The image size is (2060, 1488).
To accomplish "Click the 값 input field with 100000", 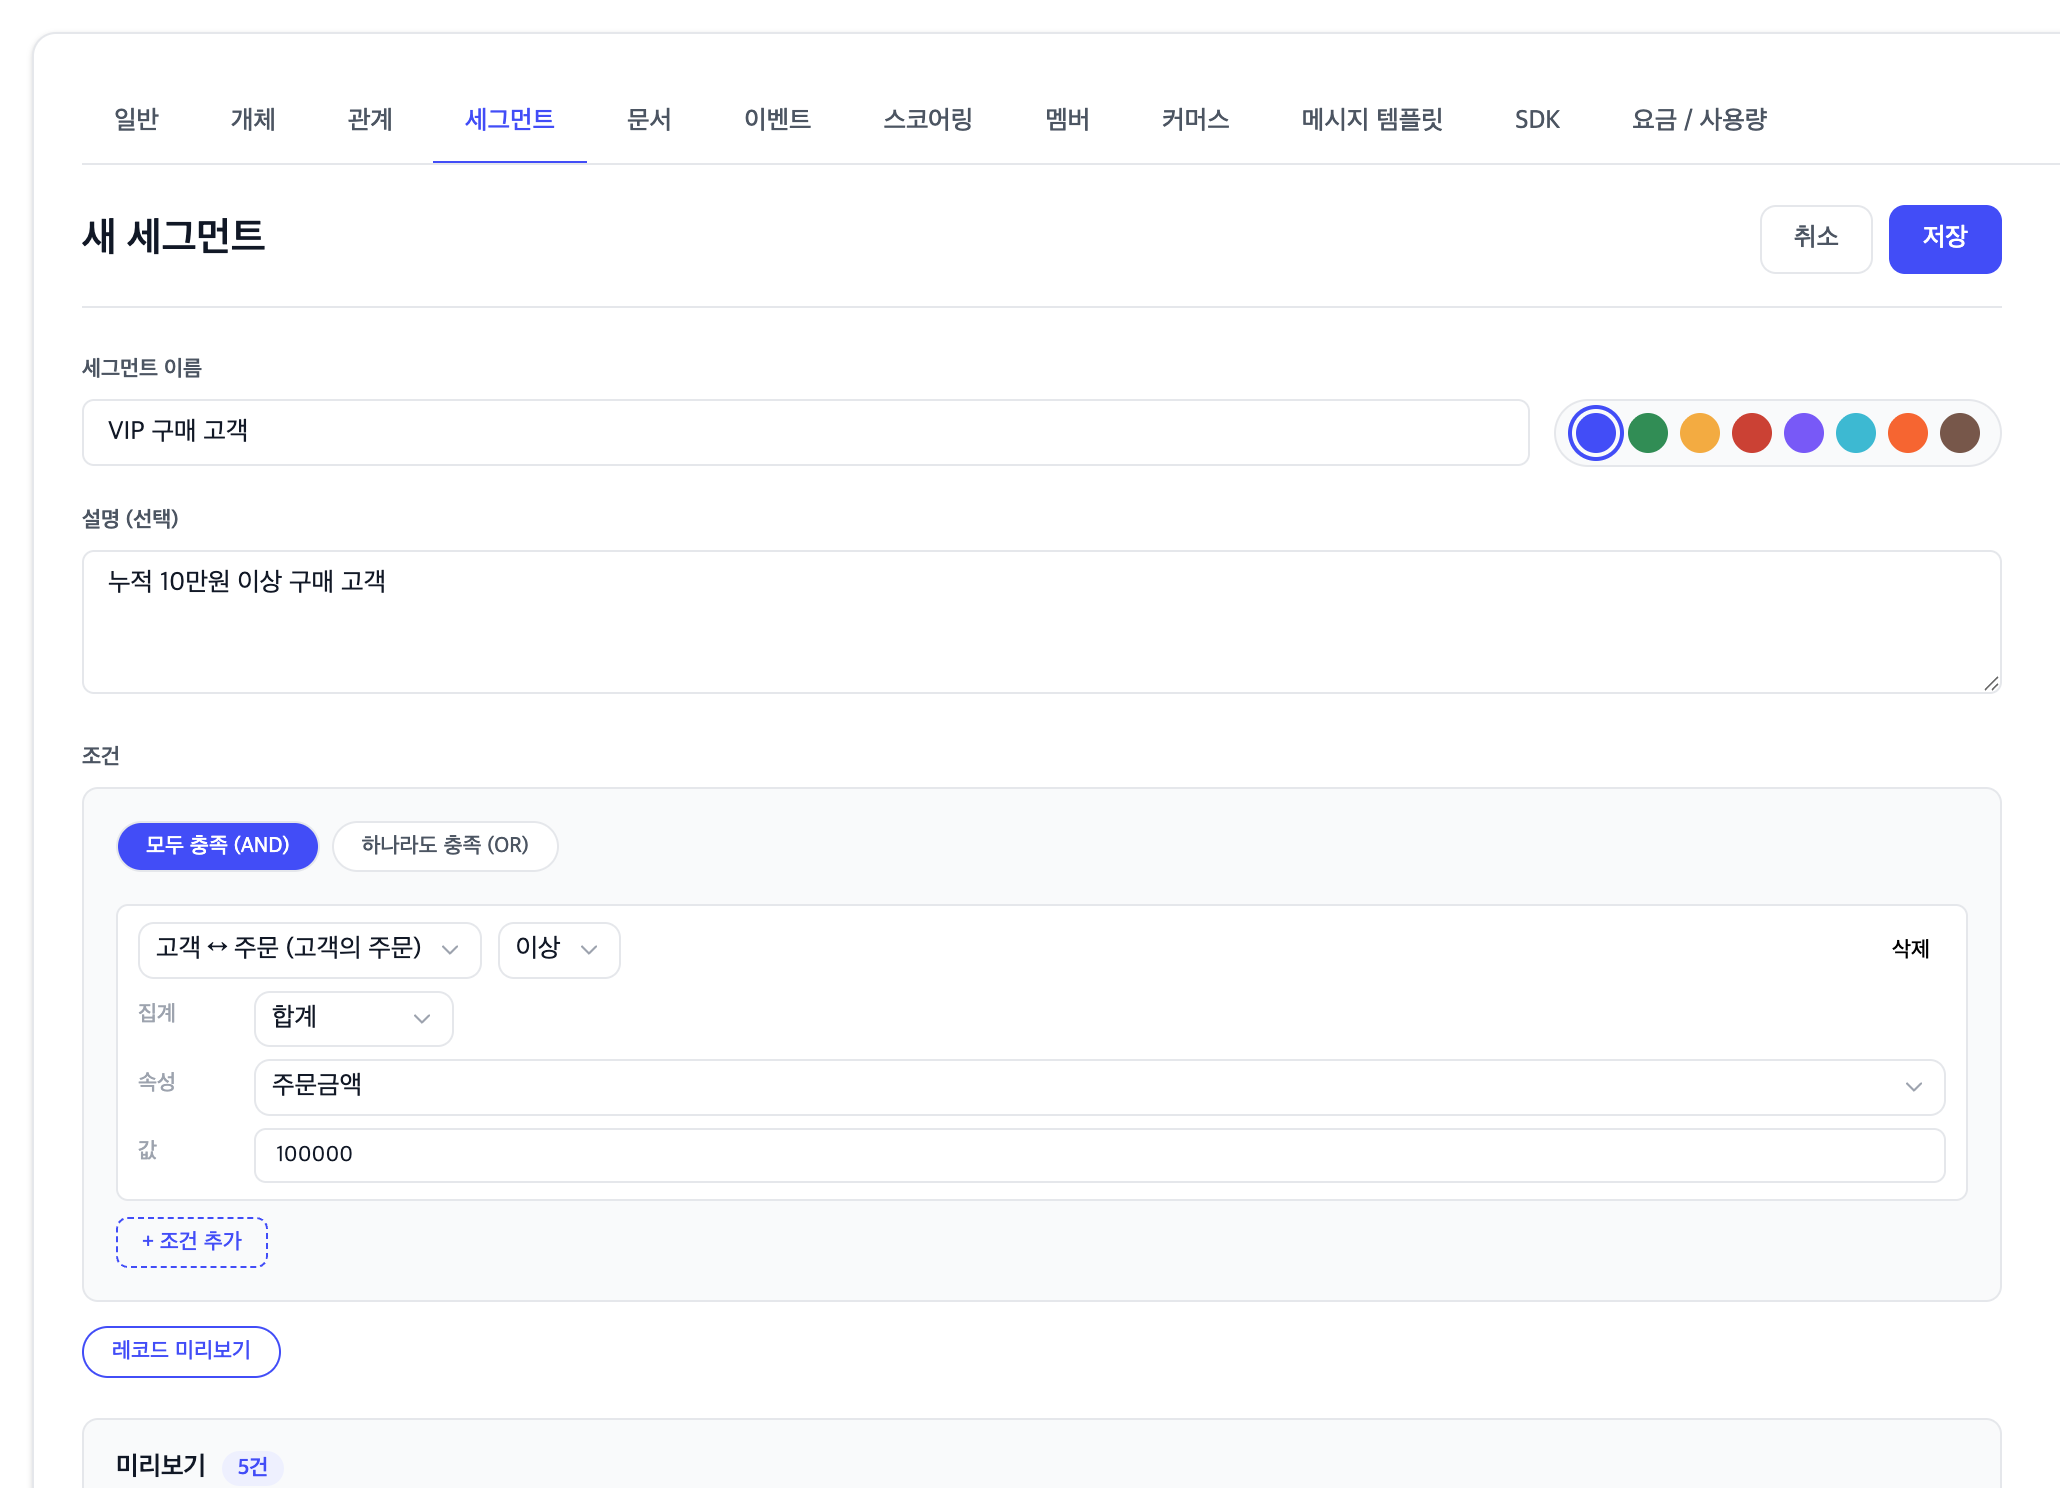I will [x=1098, y=1154].
